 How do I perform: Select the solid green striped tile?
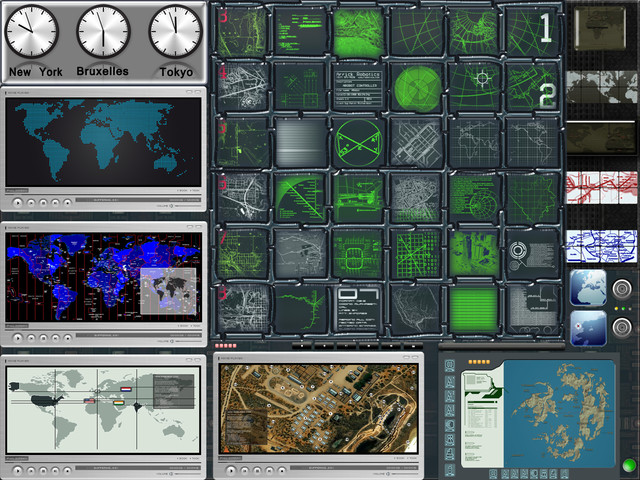click(474, 309)
